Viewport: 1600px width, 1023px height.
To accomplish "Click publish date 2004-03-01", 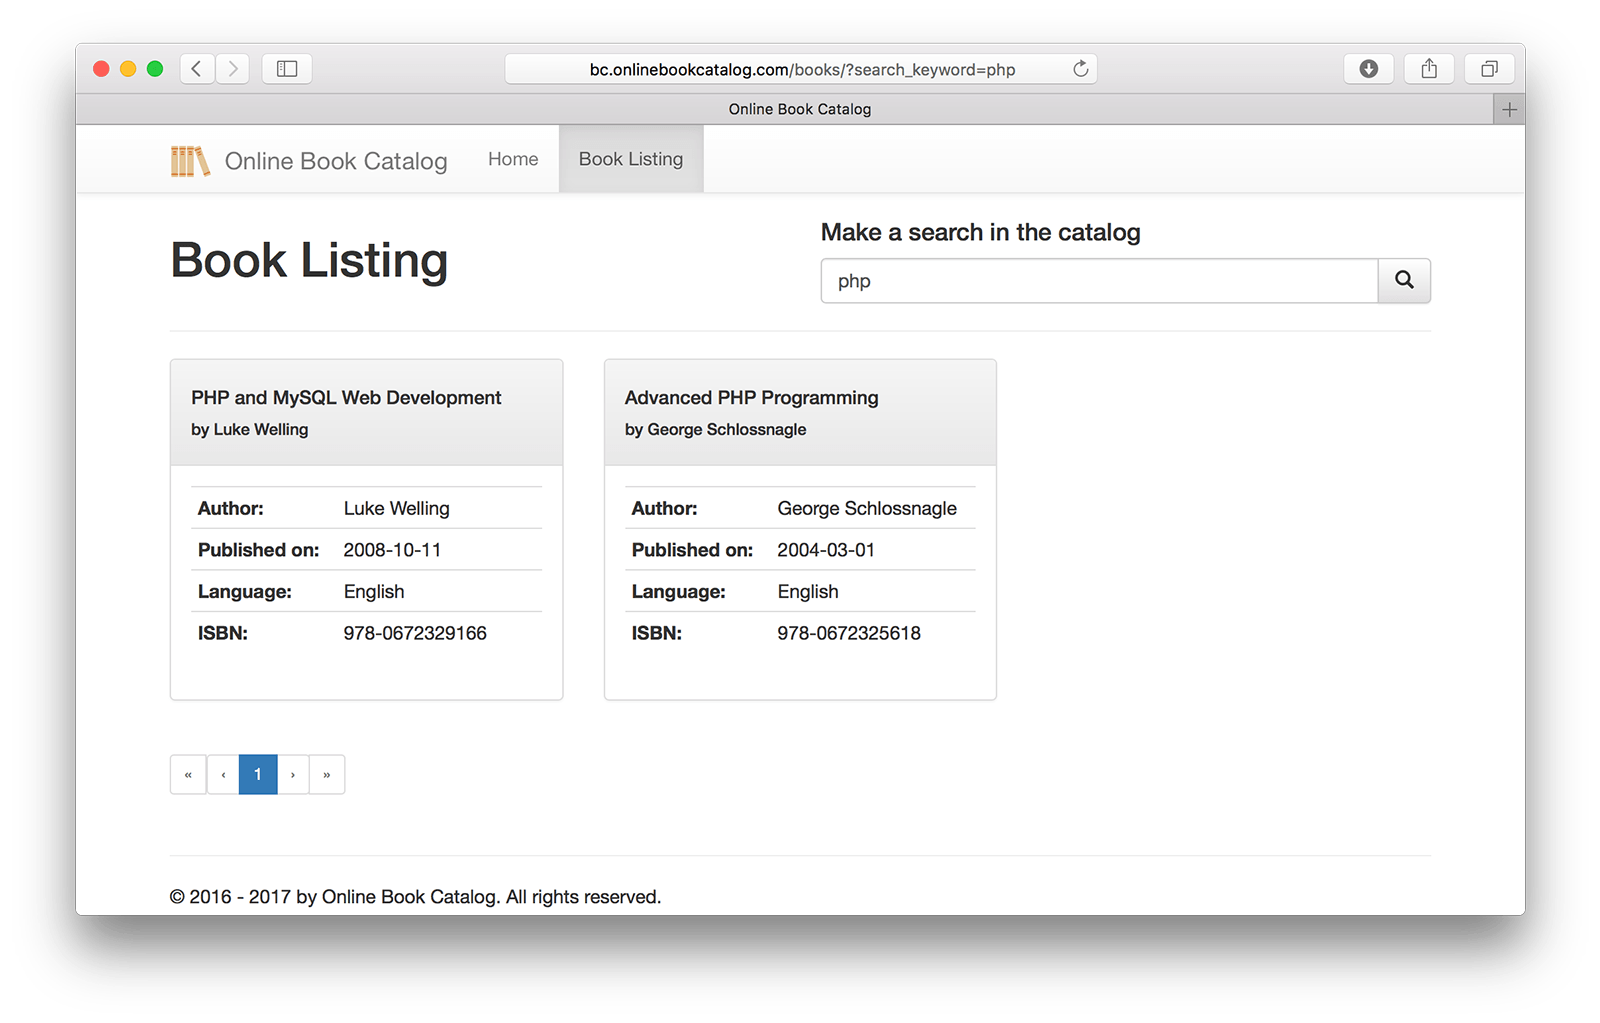I will (826, 550).
